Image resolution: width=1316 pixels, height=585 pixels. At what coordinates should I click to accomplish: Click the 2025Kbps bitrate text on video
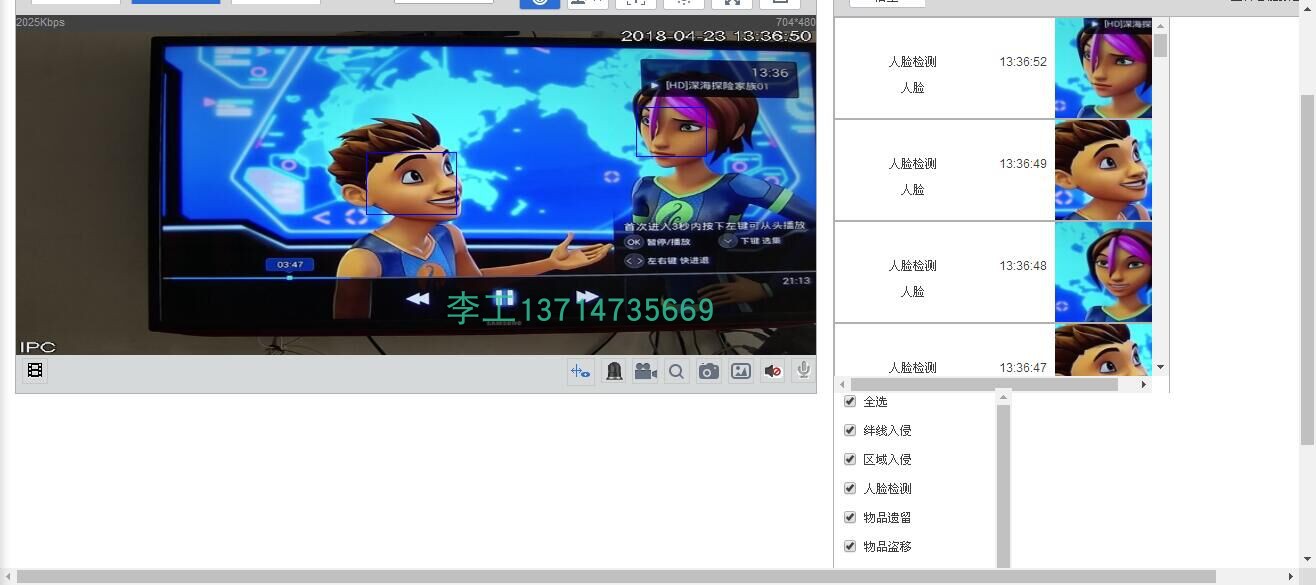41,22
